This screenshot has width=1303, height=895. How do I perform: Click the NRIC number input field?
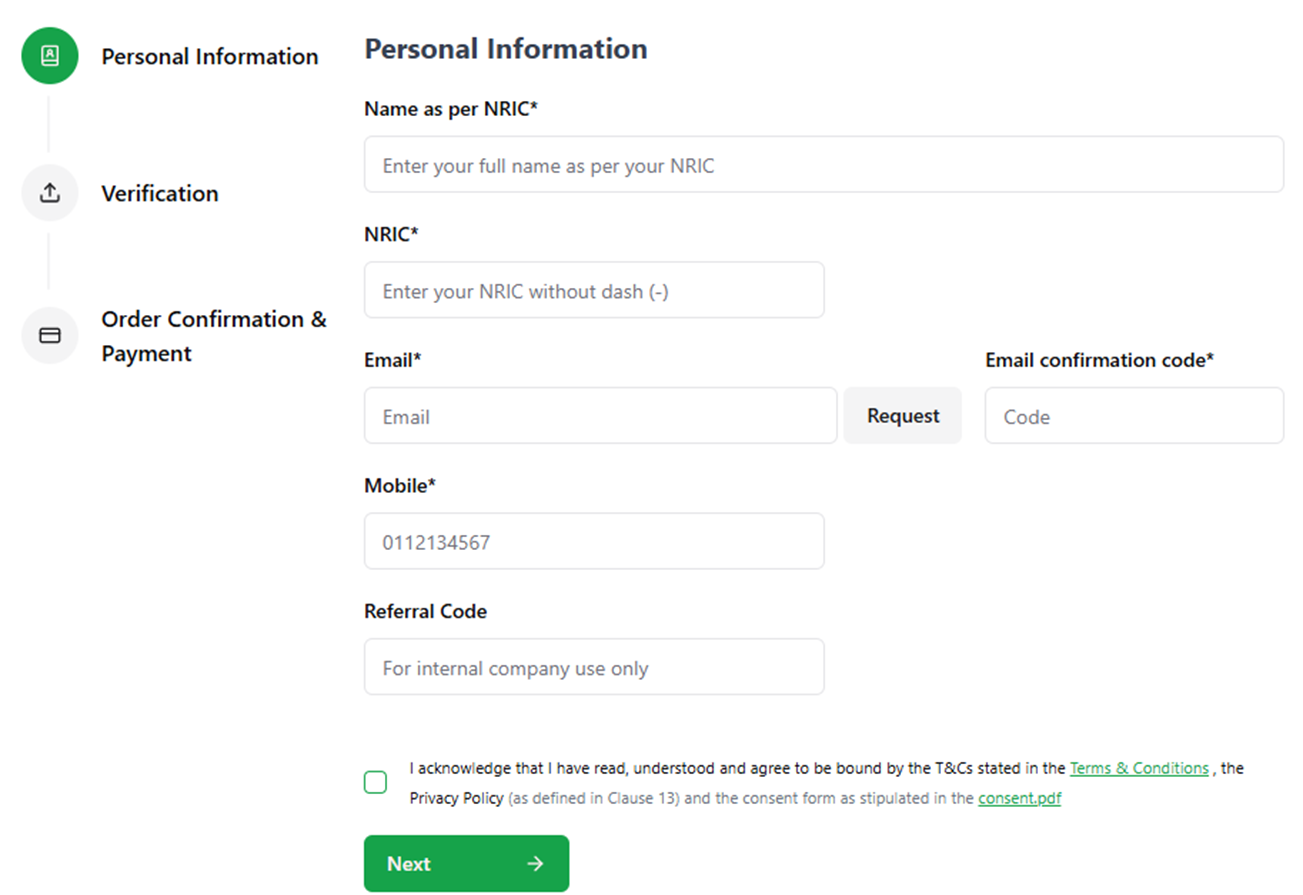coord(594,291)
